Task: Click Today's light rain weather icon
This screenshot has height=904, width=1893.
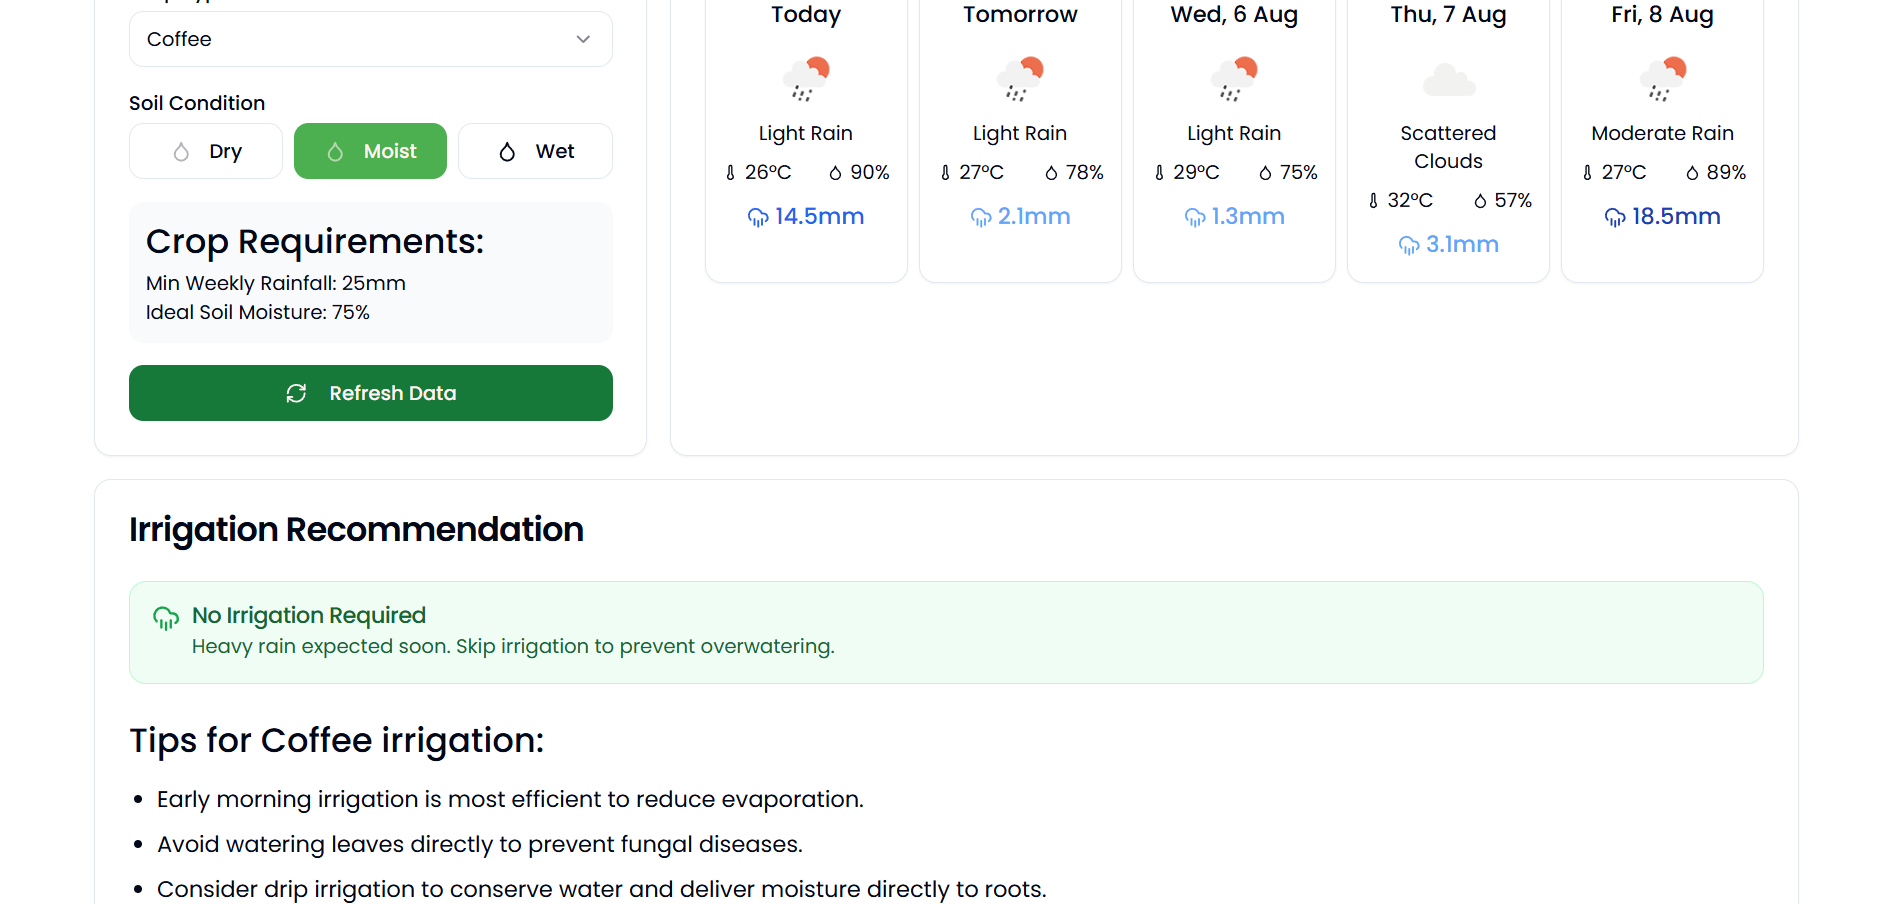Action: [806, 79]
